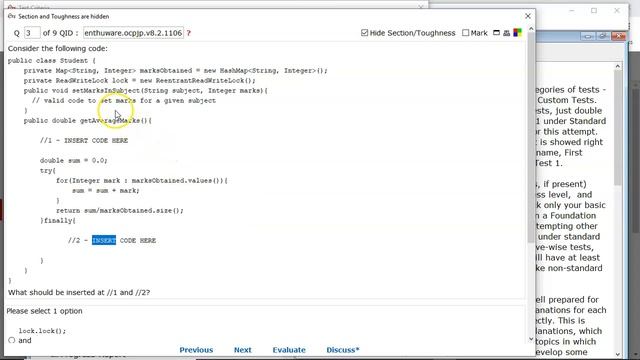This screenshot has height=360, width=640.
Task: Go to the Previous question
Action: (x=196, y=350)
